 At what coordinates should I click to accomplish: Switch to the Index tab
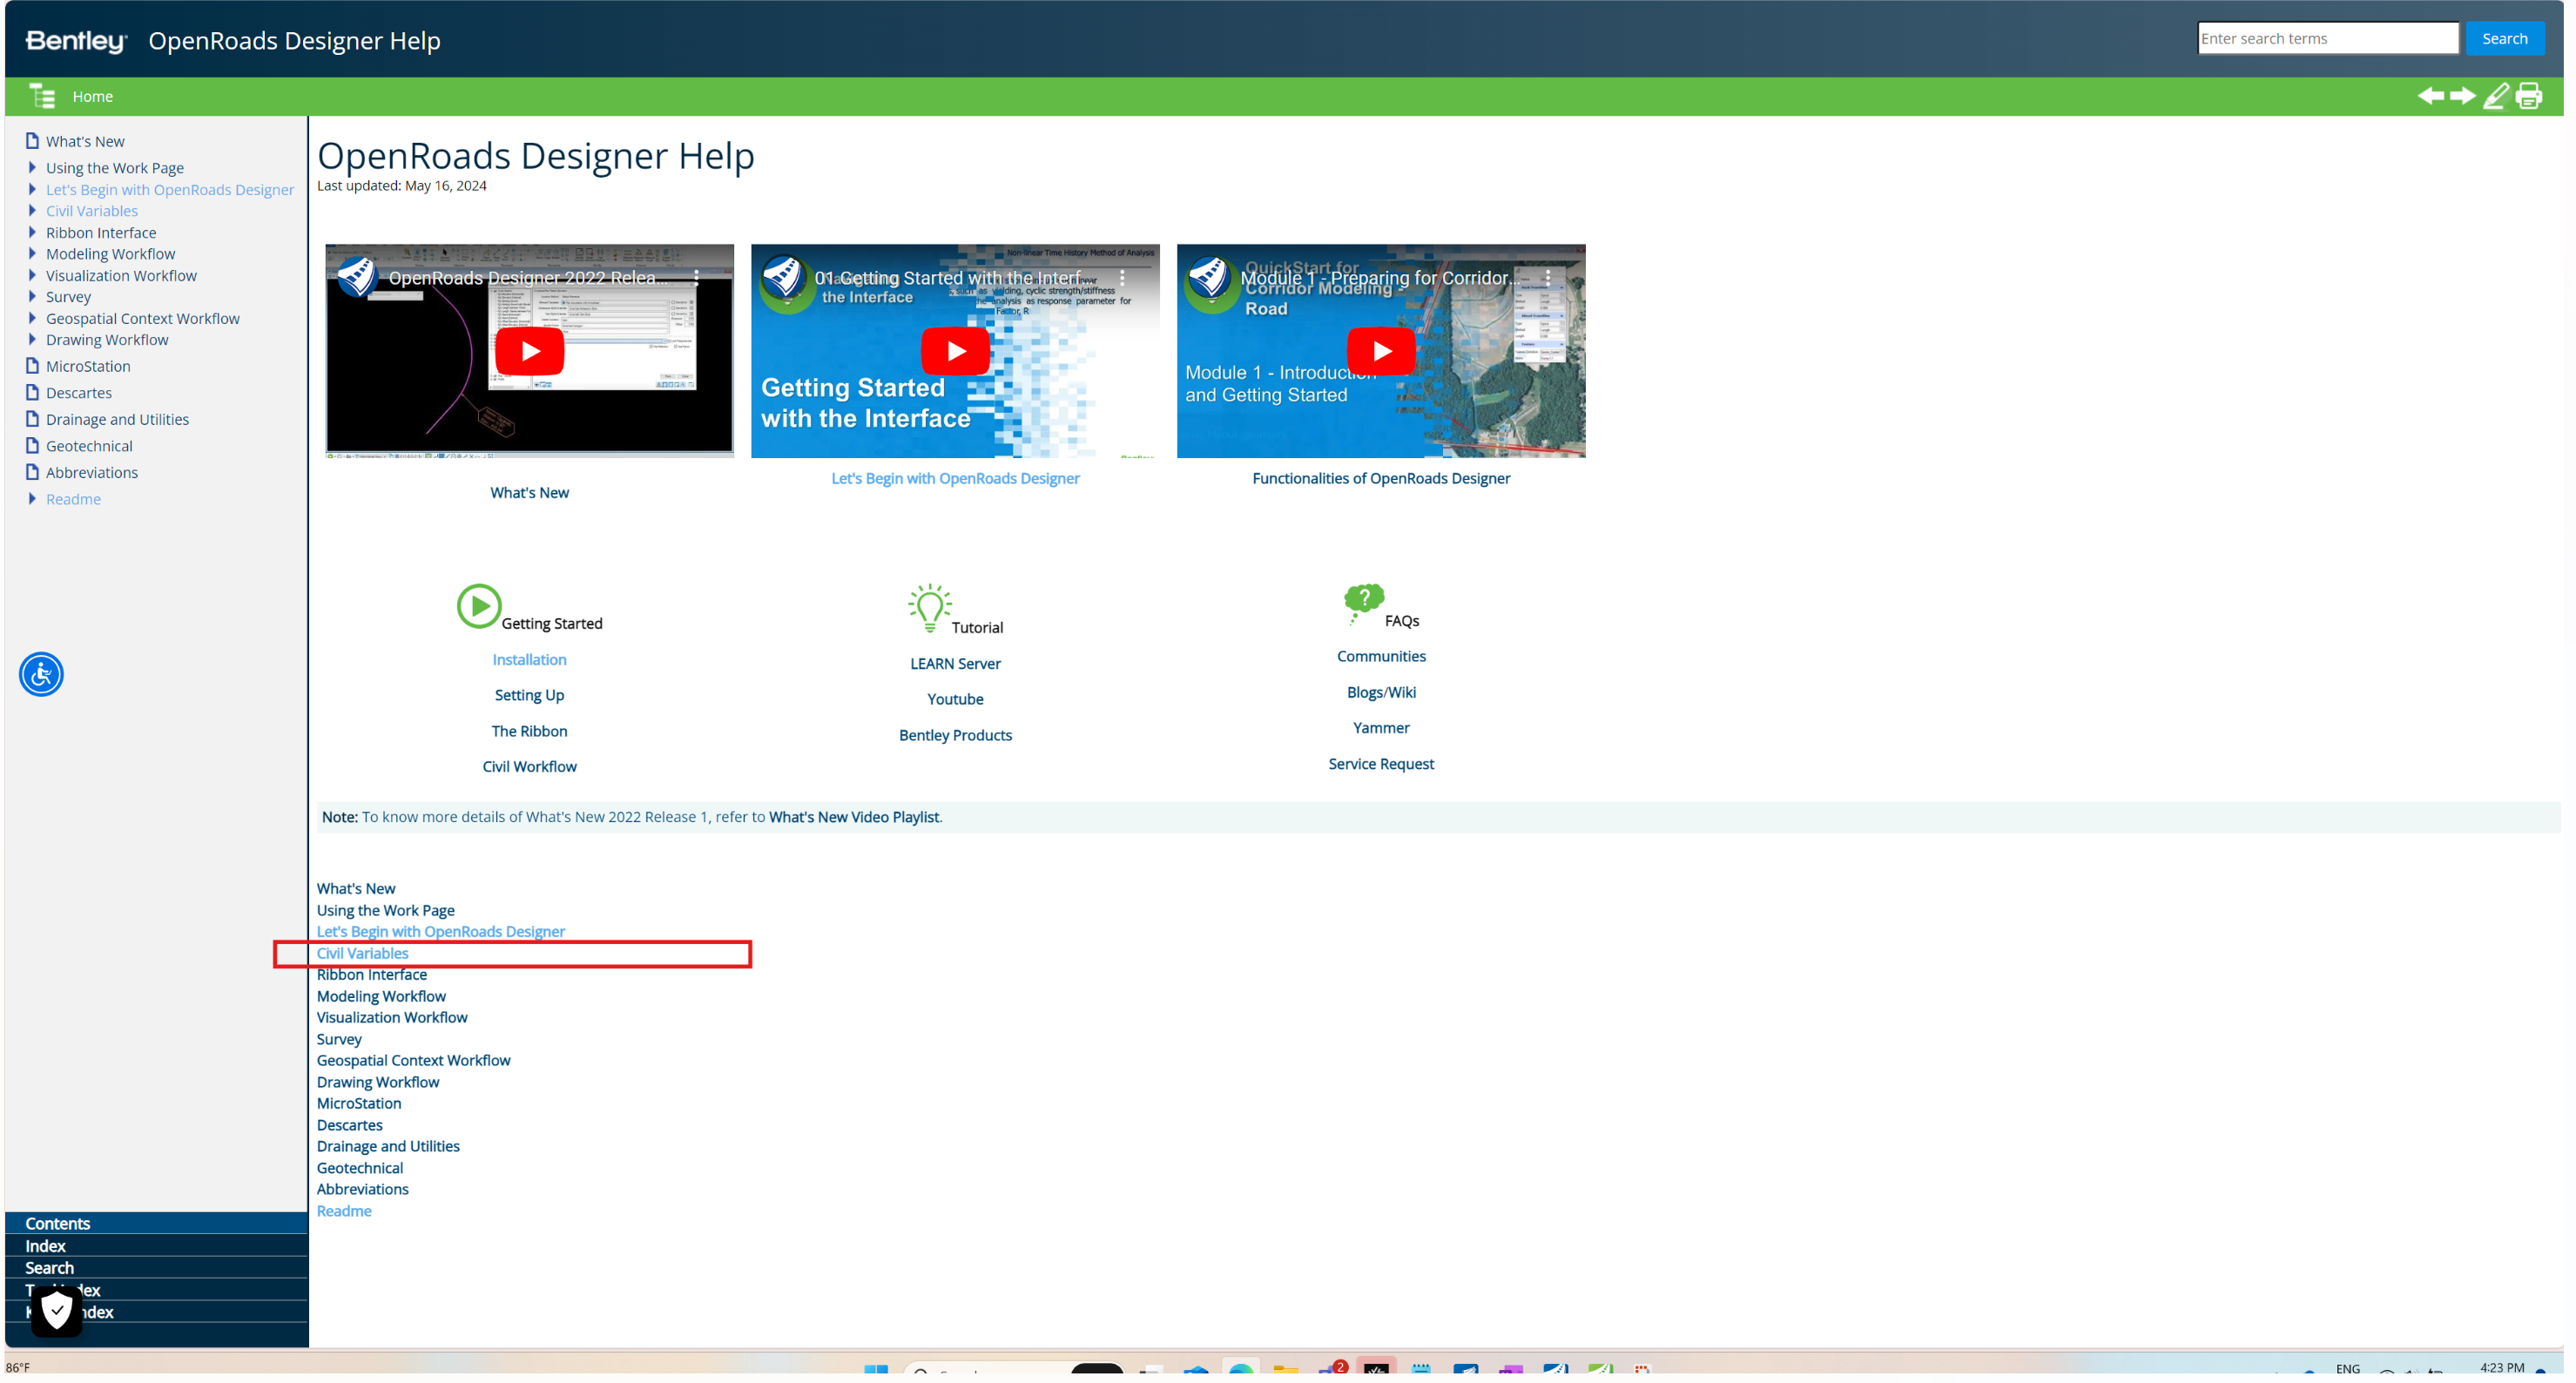(156, 1246)
